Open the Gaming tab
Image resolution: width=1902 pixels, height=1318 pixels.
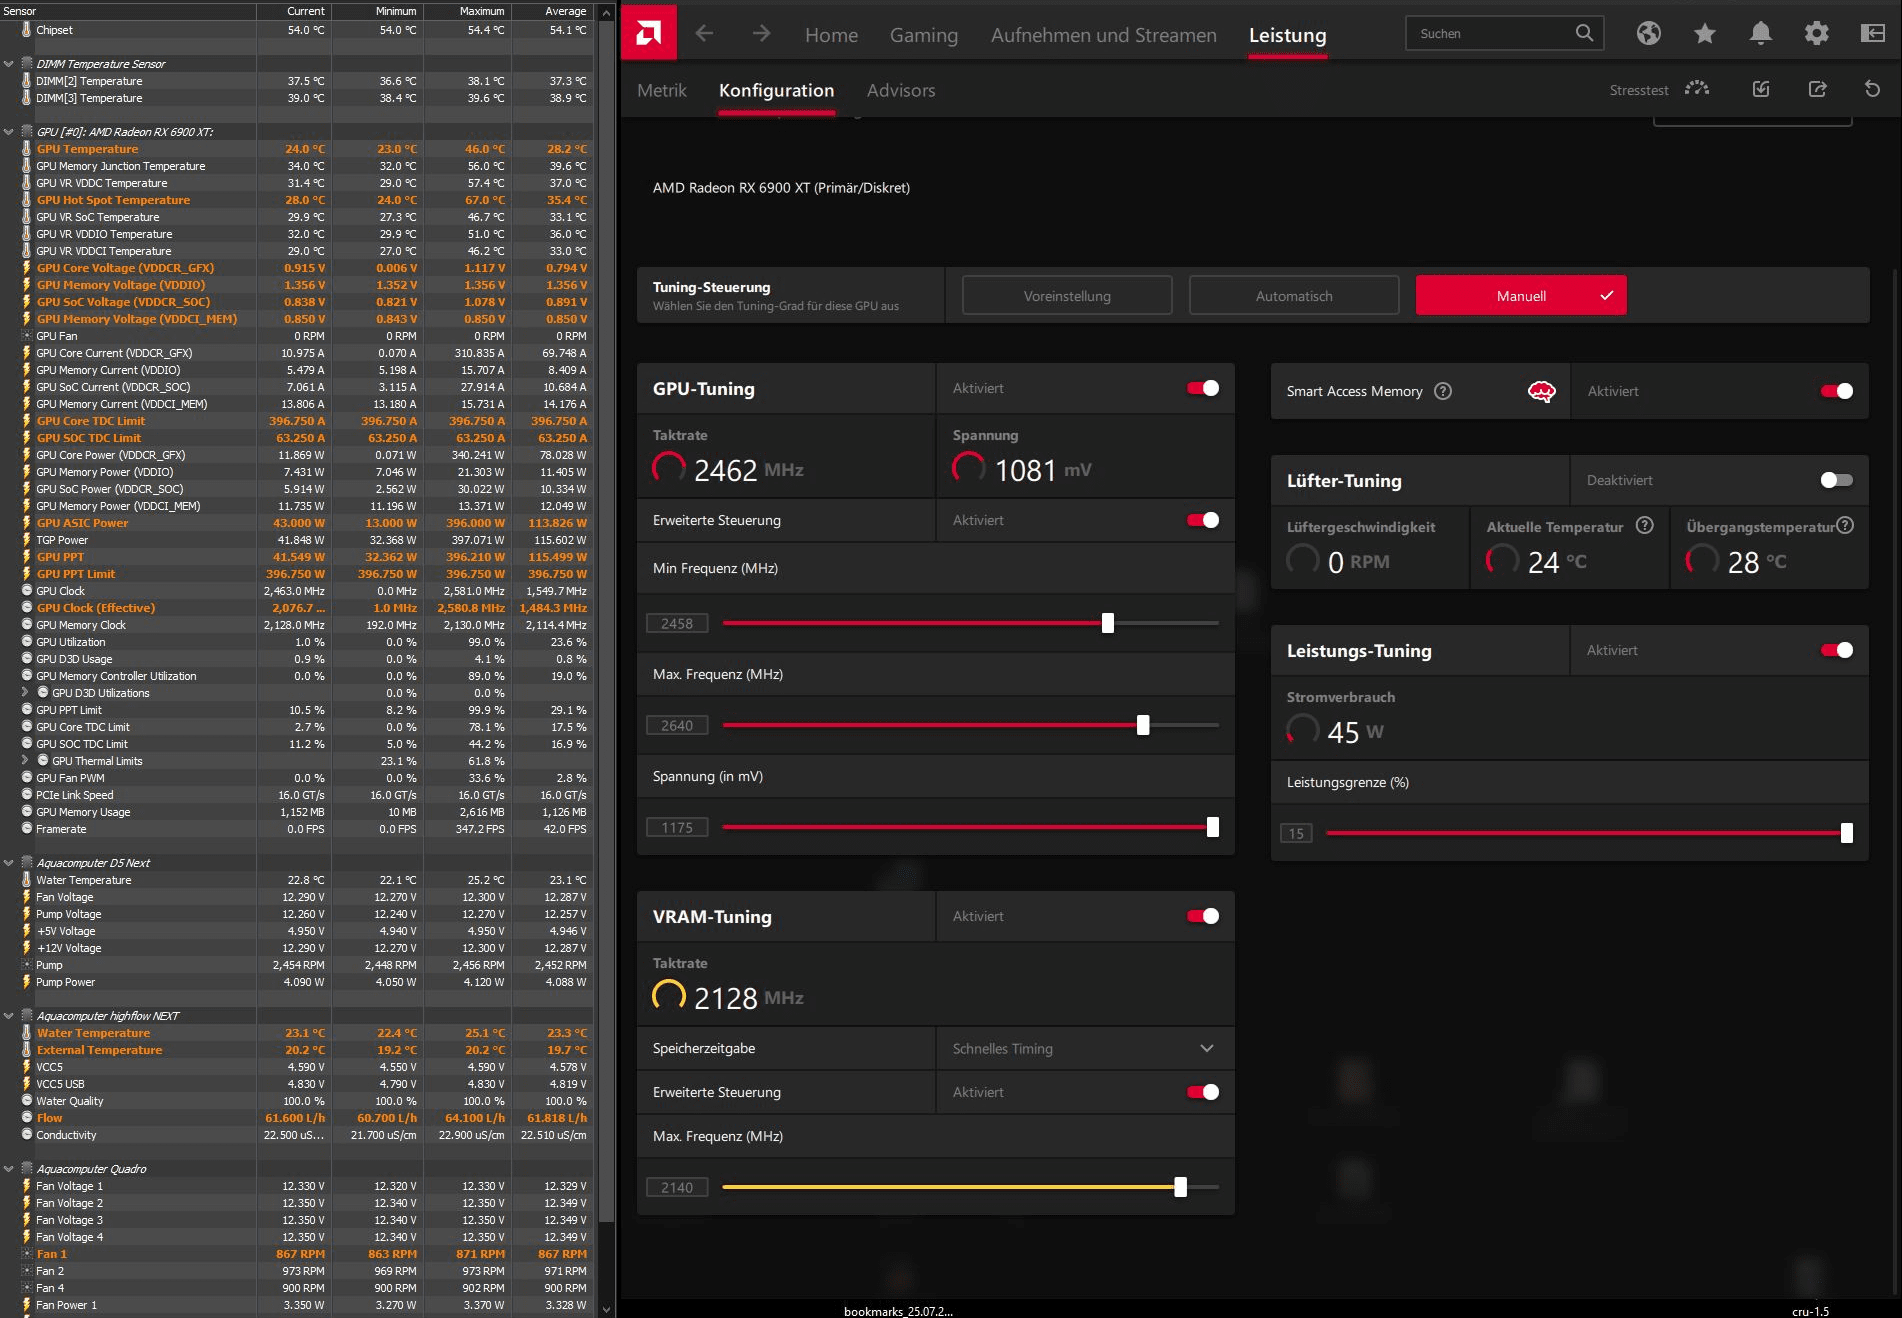tap(923, 35)
